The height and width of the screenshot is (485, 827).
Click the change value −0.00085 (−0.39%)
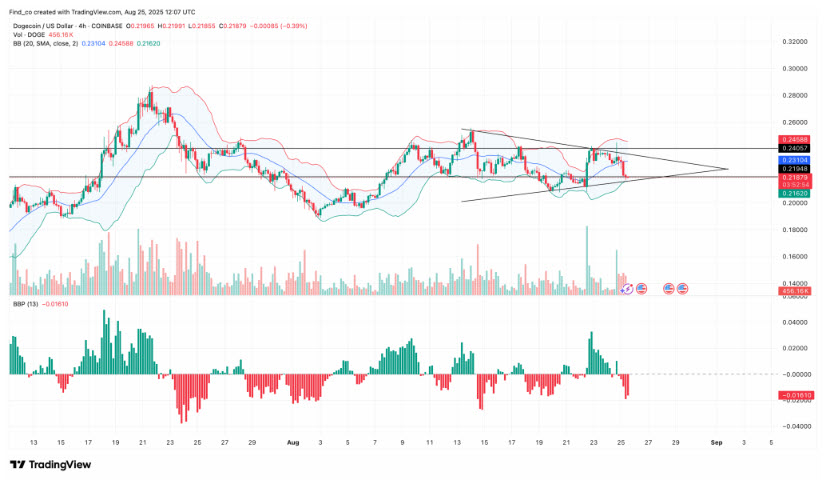click(x=278, y=26)
